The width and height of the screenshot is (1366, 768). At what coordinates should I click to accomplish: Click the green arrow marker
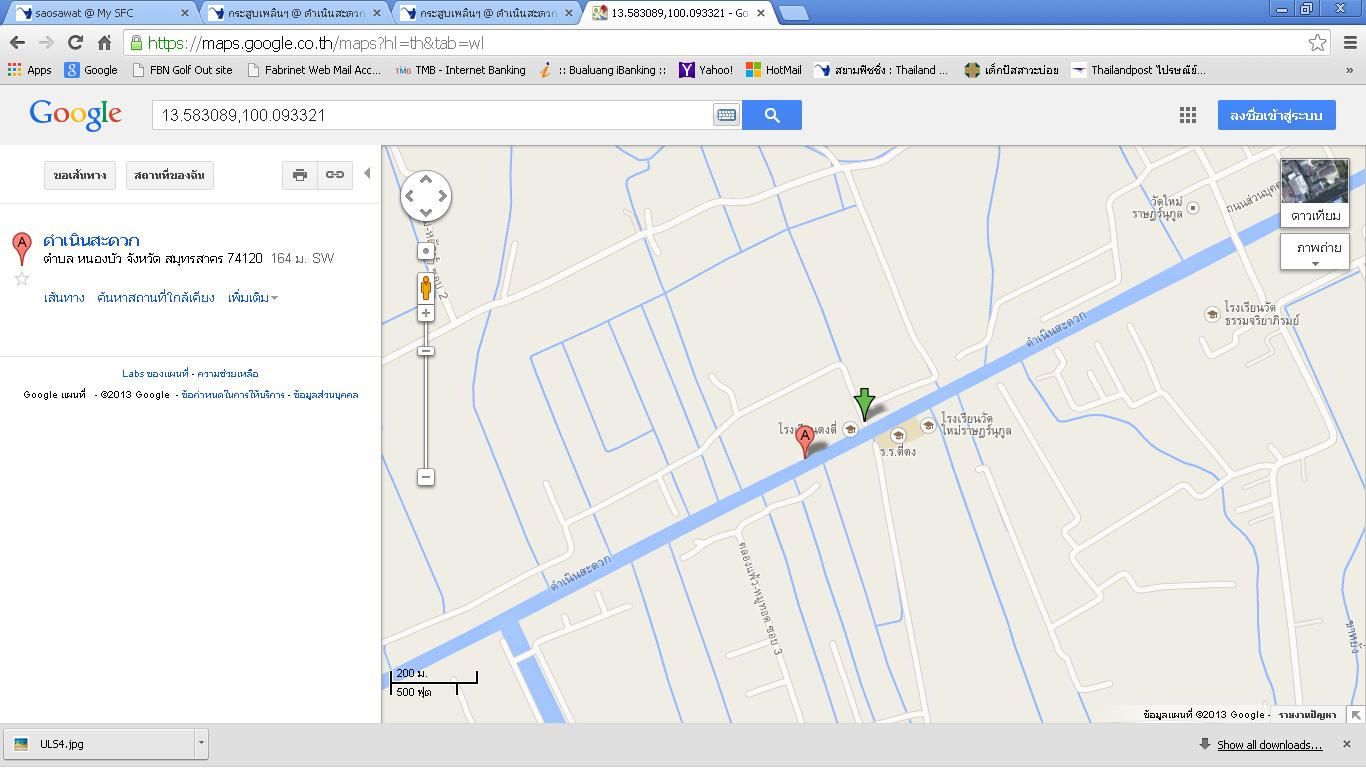point(864,404)
